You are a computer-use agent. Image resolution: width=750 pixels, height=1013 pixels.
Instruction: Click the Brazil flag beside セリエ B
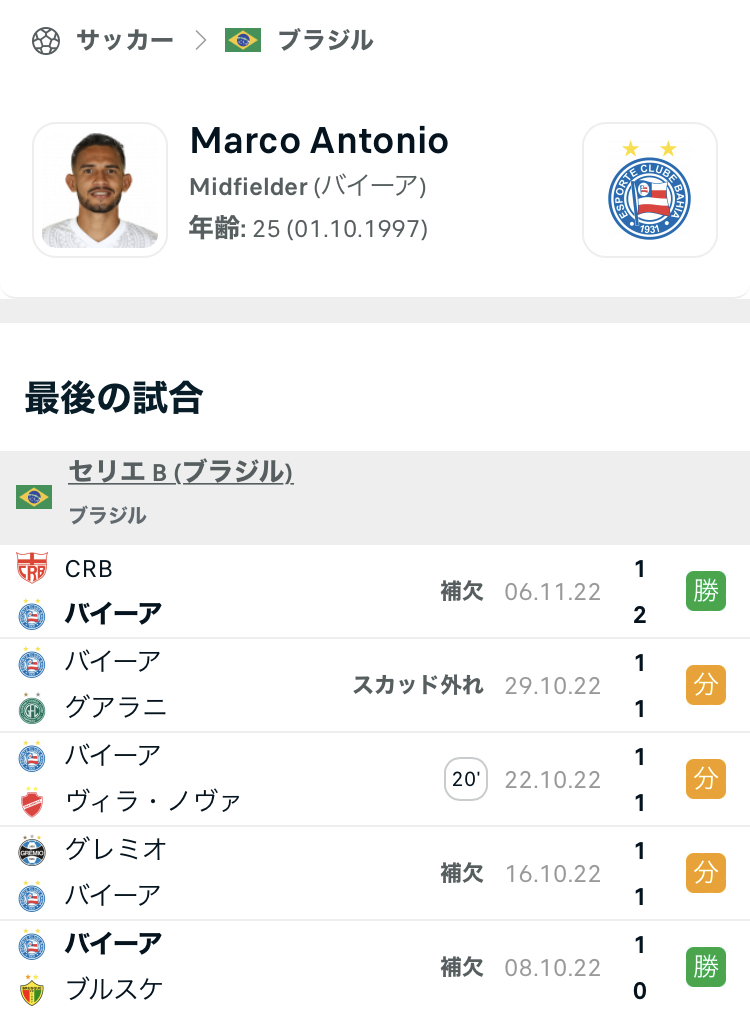pyautogui.click(x=34, y=496)
